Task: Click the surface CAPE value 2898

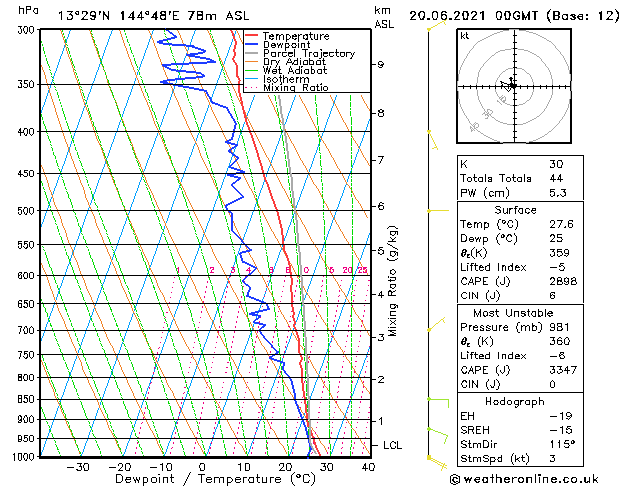Action: click(x=562, y=282)
